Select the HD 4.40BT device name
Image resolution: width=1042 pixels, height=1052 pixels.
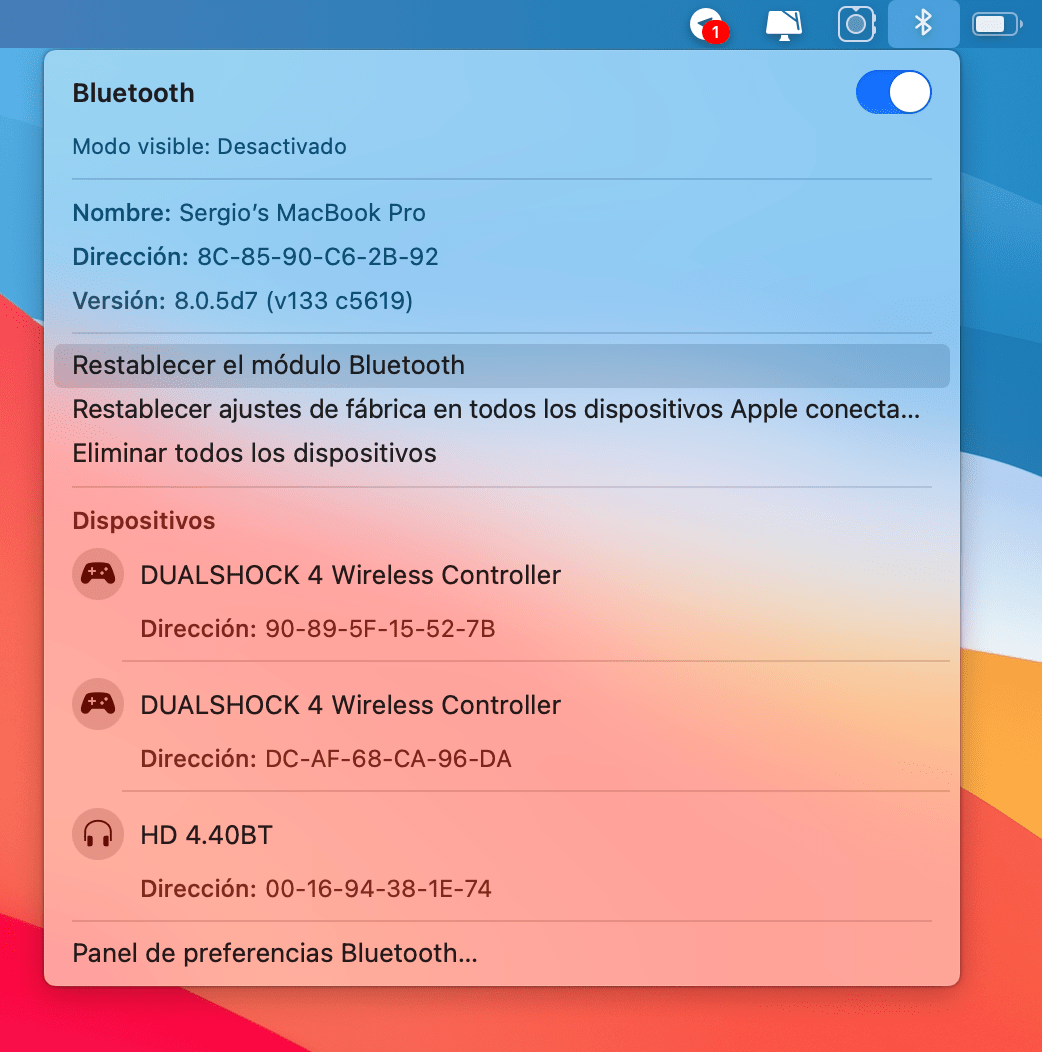coord(207,835)
